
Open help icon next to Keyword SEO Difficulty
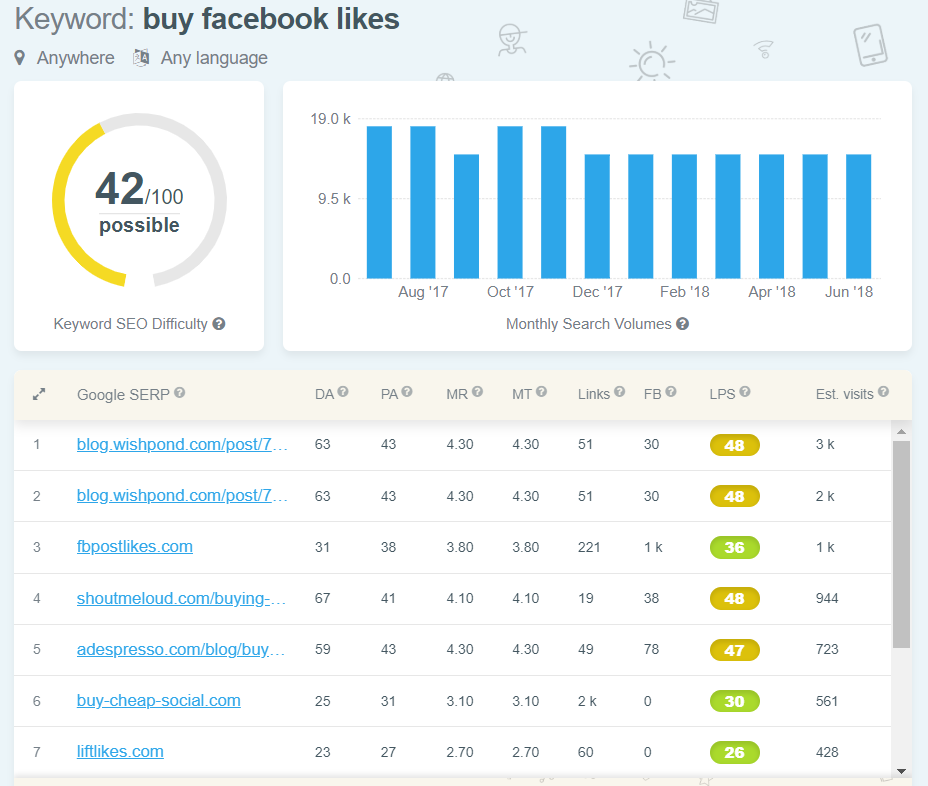(219, 324)
